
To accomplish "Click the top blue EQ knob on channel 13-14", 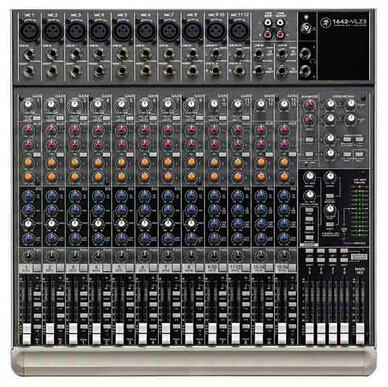I will click(261, 196).
